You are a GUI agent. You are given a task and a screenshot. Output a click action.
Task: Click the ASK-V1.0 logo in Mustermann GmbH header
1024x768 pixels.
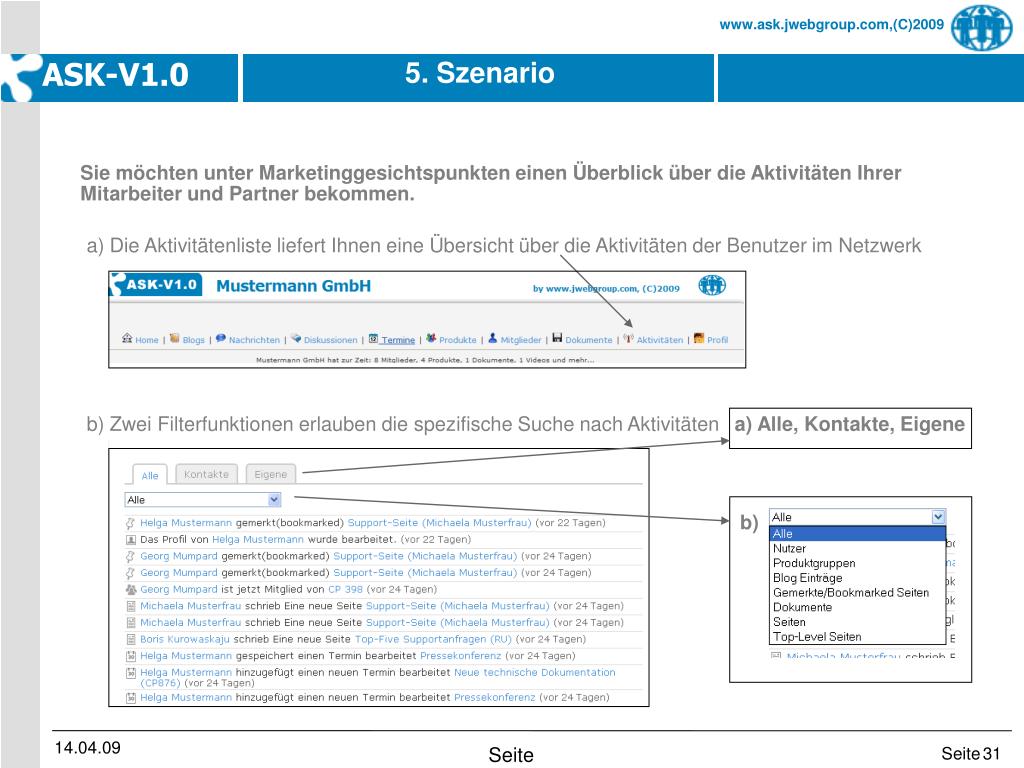[x=155, y=285]
